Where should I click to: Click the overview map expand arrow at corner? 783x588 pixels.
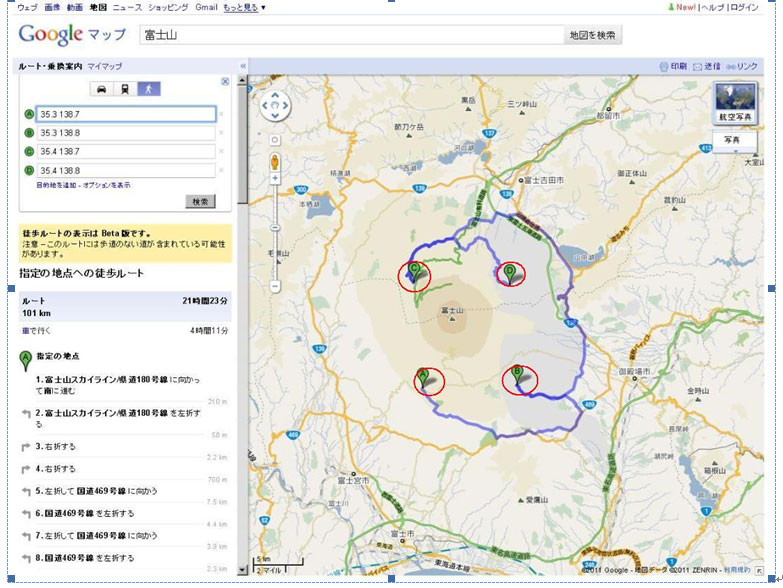coord(759,570)
